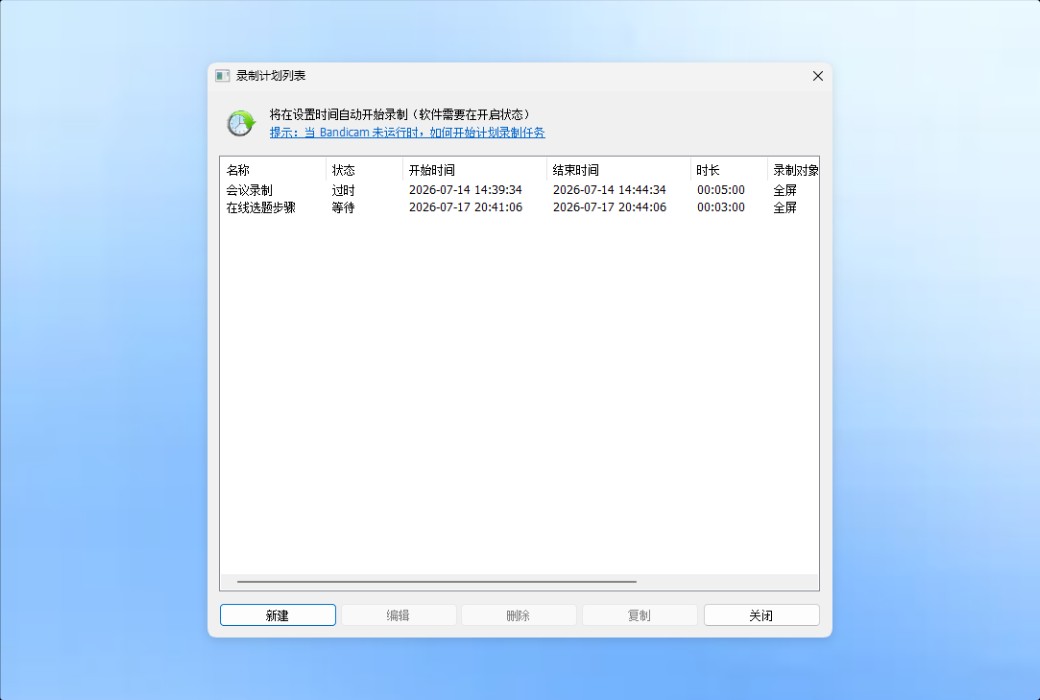Screen dimensions: 1040x700
Task: Close the 录制计划列表 dialog via X
Action: coord(818,76)
